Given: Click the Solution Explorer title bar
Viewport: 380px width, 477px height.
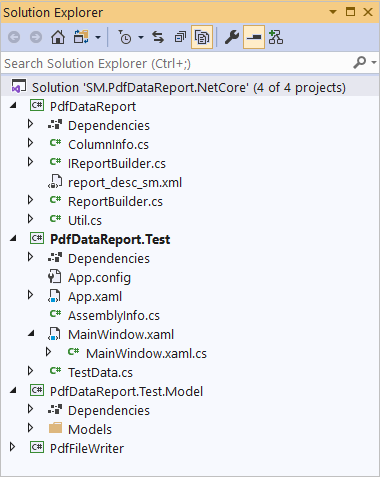Looking at the screenshot, I should coord(190,12).
